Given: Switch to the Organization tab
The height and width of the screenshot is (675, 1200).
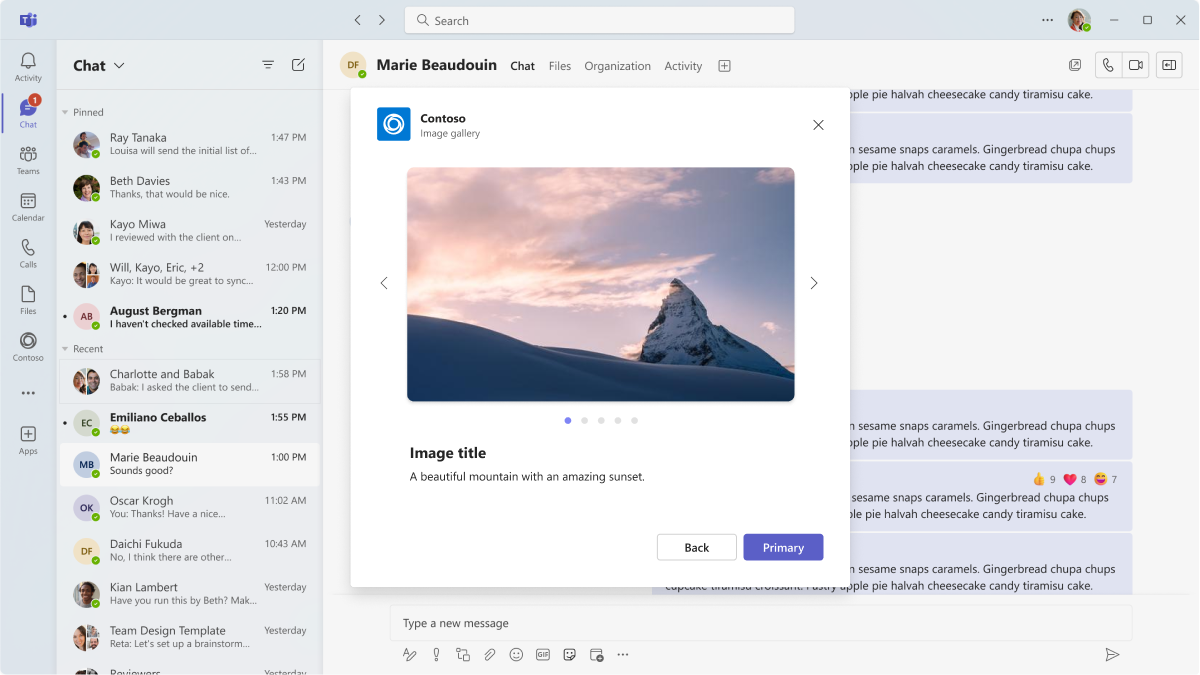Looking at the screenshot, I should [617, 66].
